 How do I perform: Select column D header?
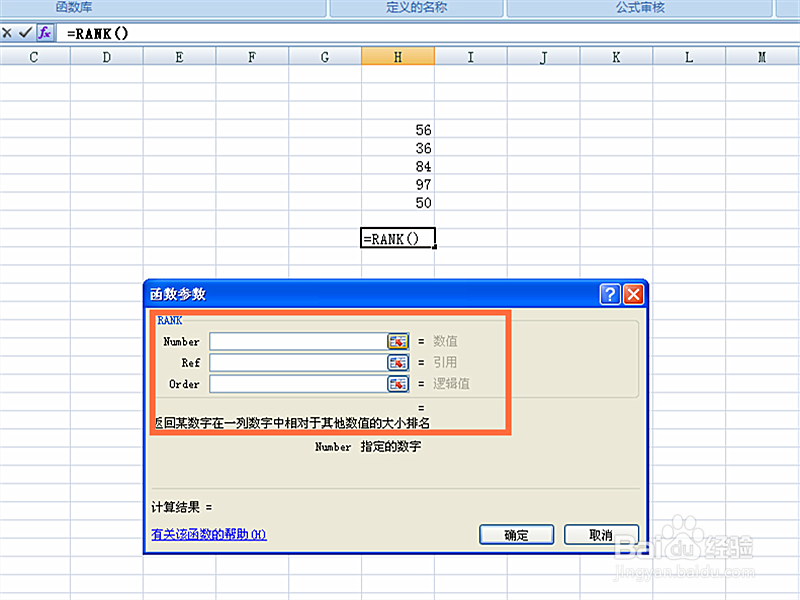tap(107, 57)
